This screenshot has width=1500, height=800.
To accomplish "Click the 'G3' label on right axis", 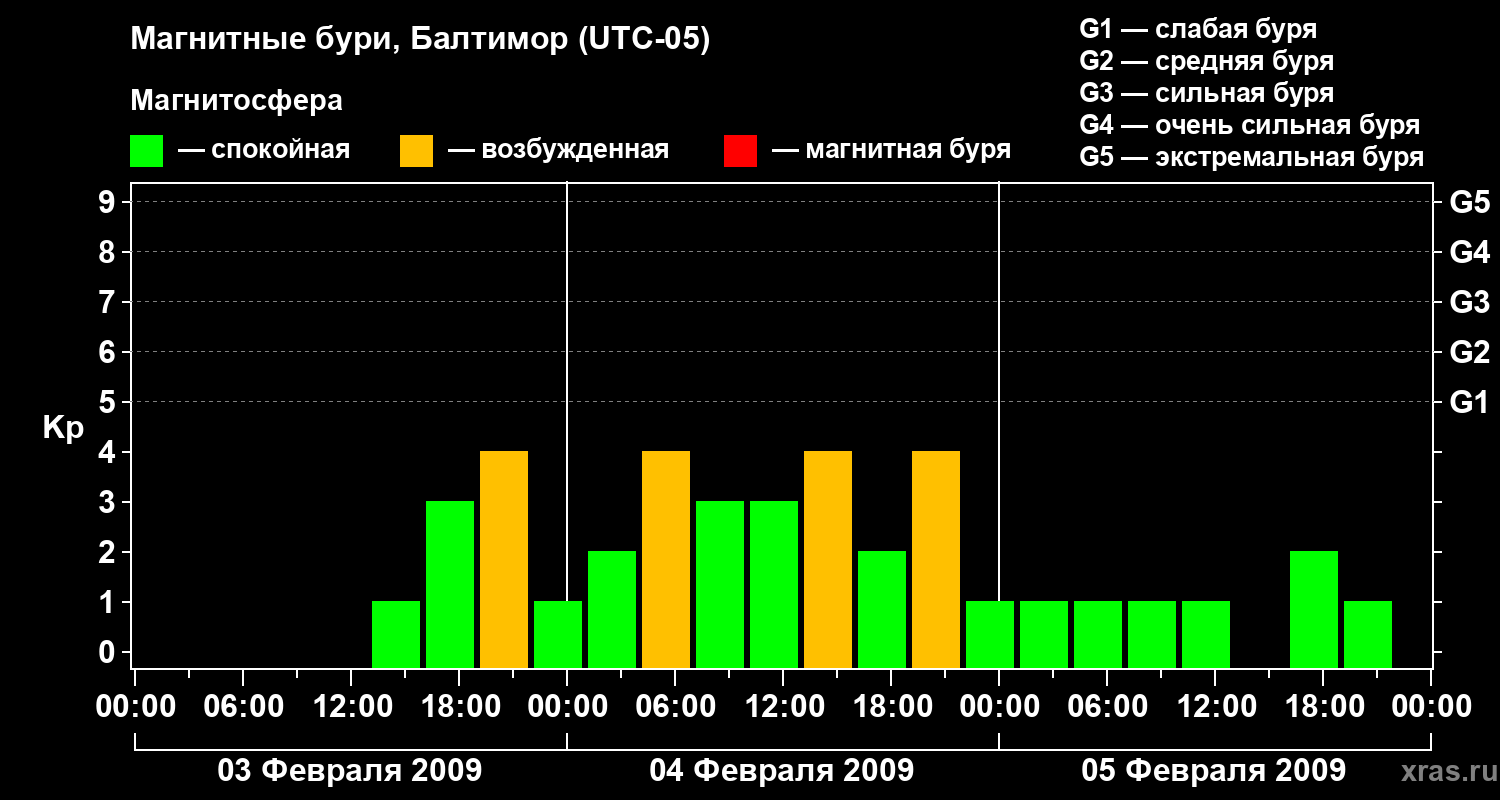I will [x=1470, y=302].
